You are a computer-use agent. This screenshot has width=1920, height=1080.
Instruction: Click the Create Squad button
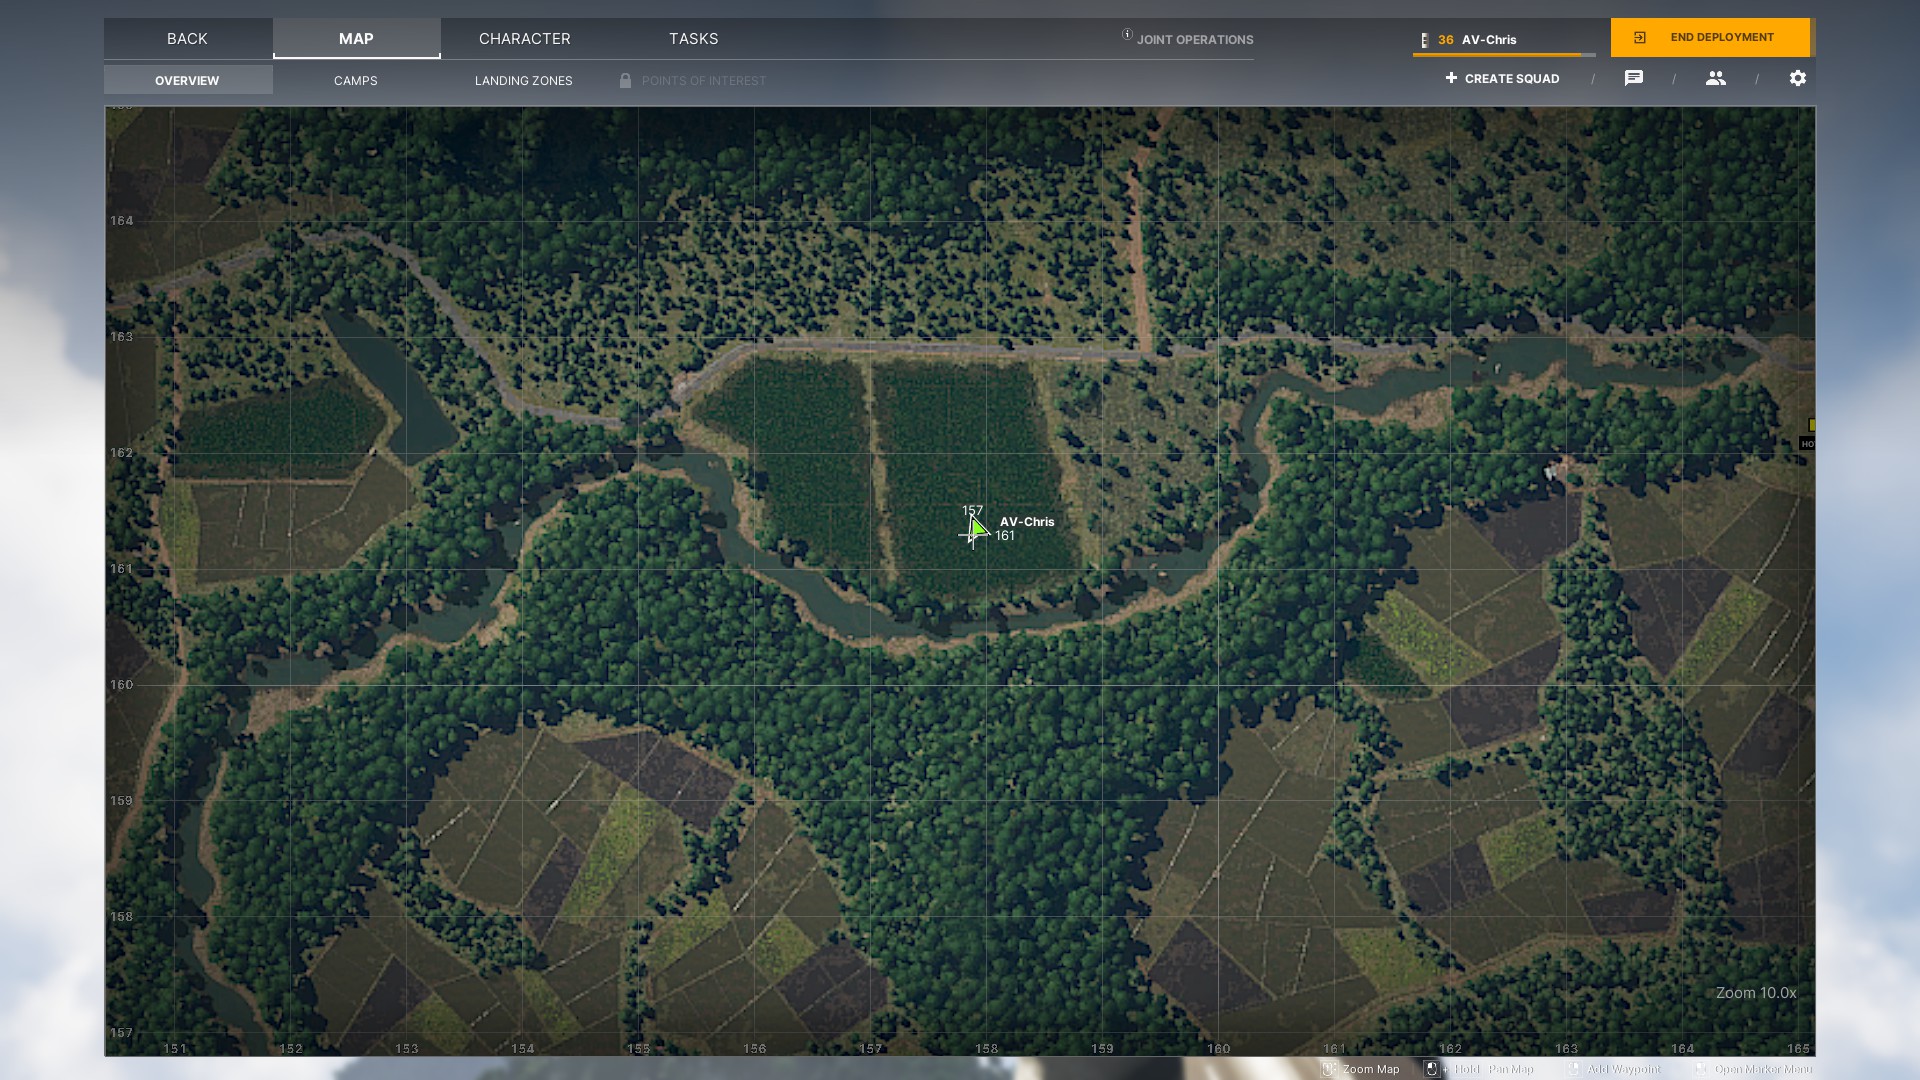click(x=1502, y=78)
